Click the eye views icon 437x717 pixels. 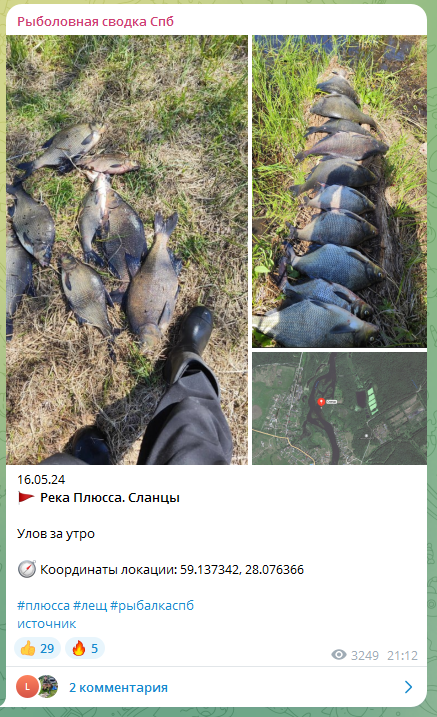tap(339, 655)
